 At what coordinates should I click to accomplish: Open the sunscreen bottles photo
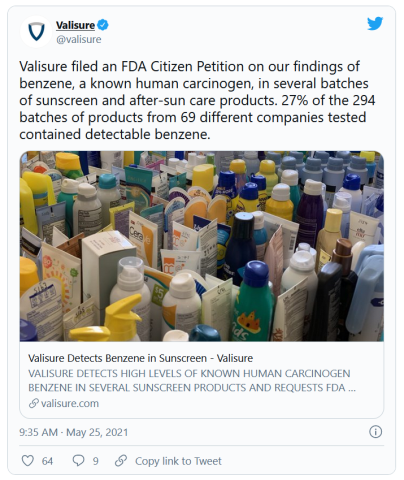pyautogui.click(x=202, y=246)
